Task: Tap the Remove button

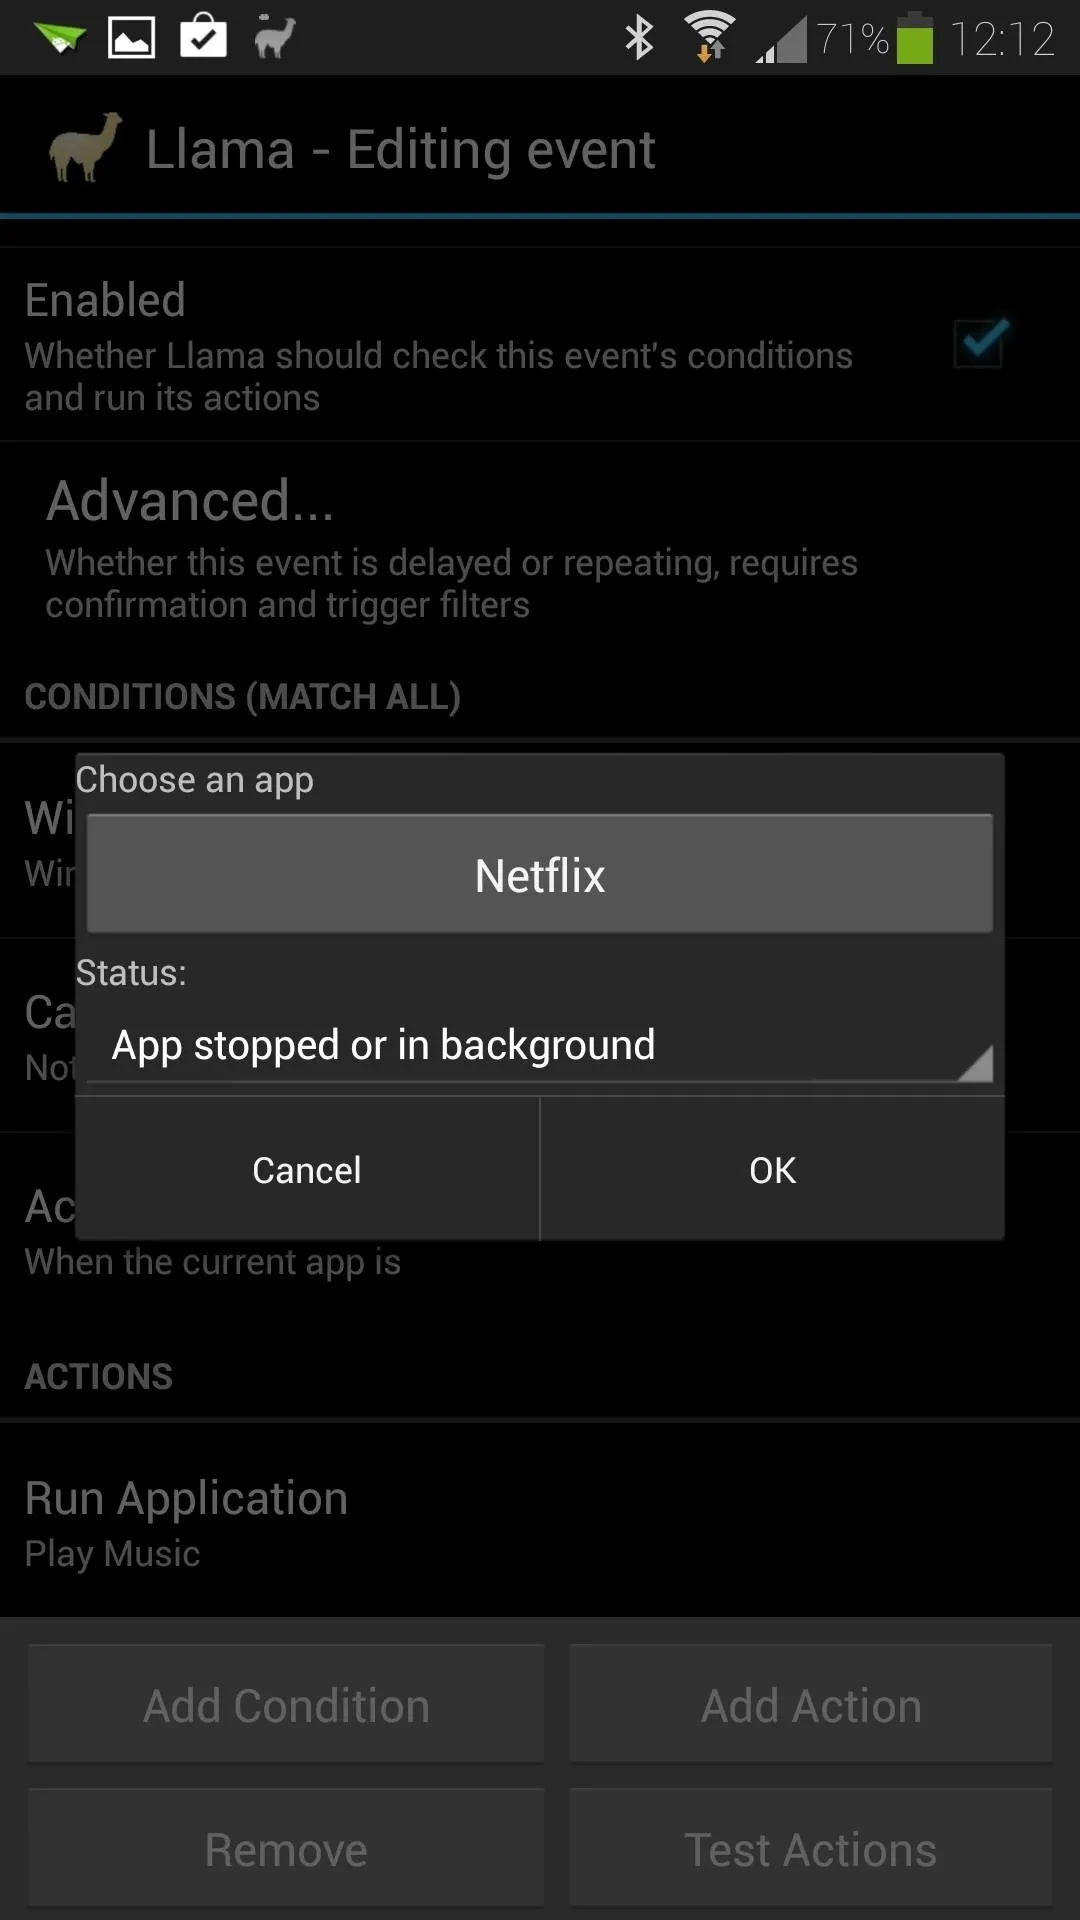Action: [x=286, y=1849]
